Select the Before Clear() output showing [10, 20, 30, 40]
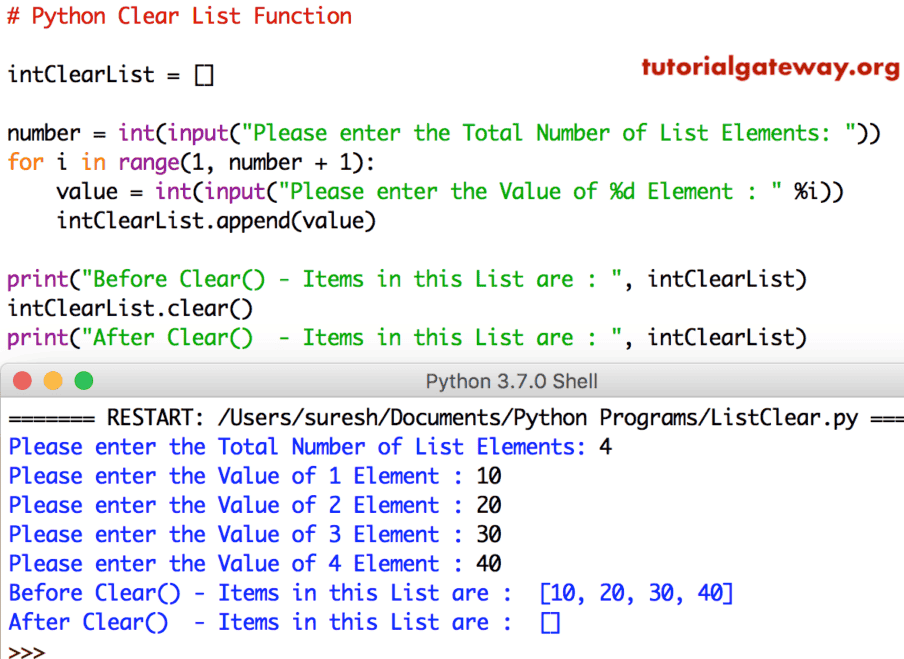The height and width of the screenshot is (659, 904). pyautogui.click(x=370, y=593)
